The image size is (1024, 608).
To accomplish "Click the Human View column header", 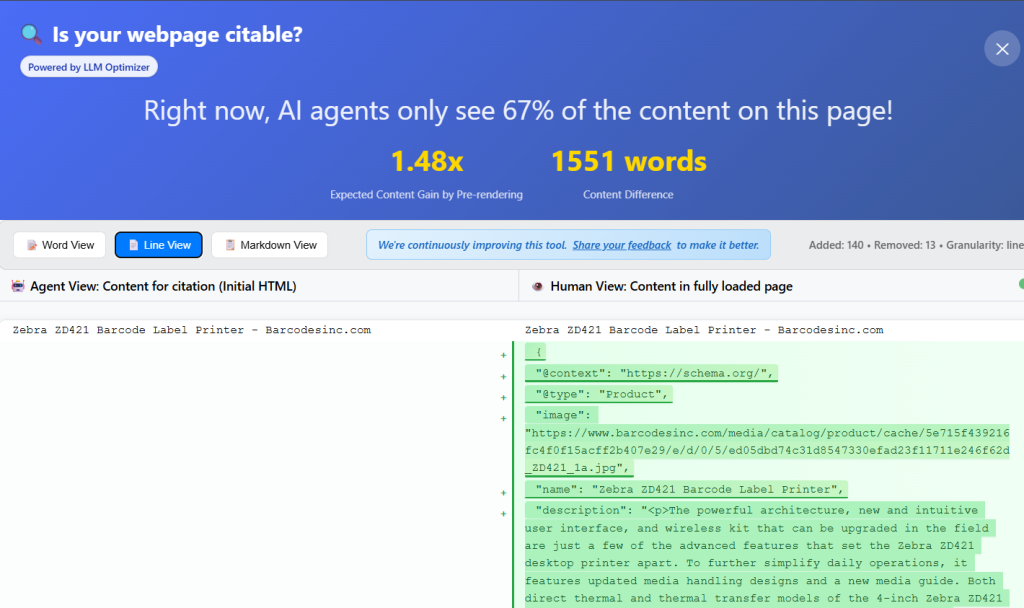I will tap(671, 286).
